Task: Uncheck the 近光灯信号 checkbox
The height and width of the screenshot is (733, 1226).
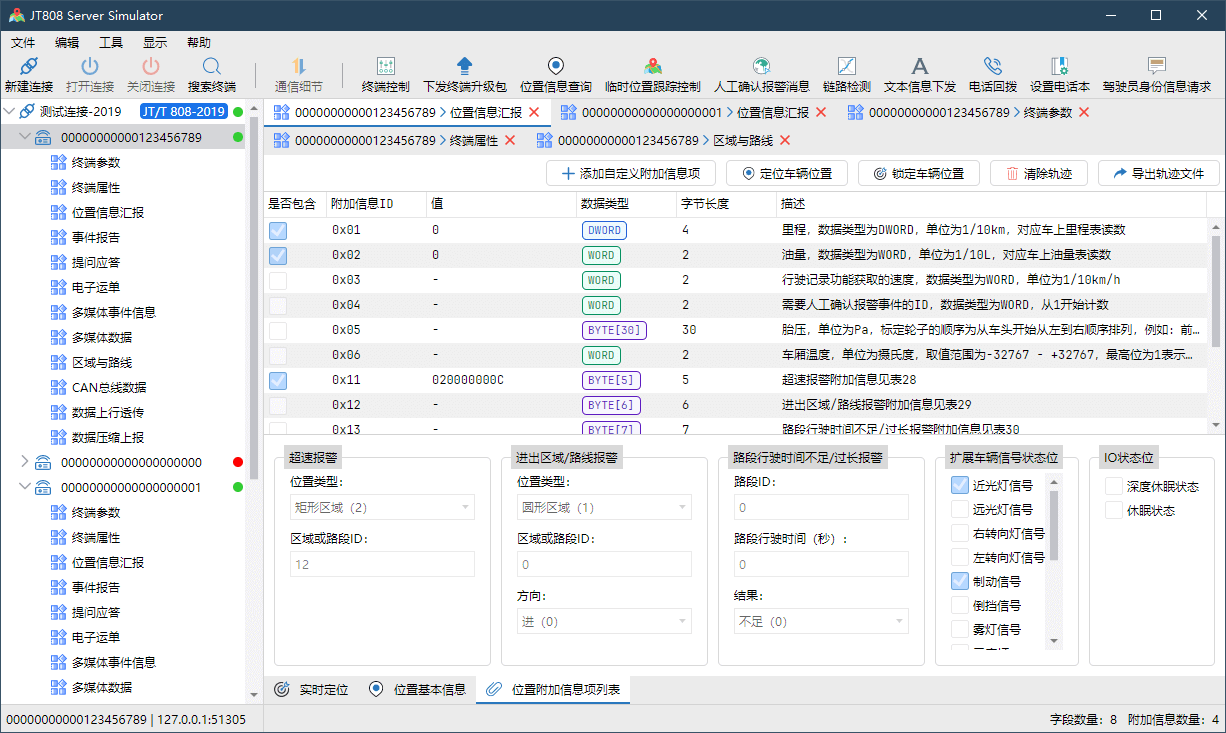Action: tap(960, 486)
